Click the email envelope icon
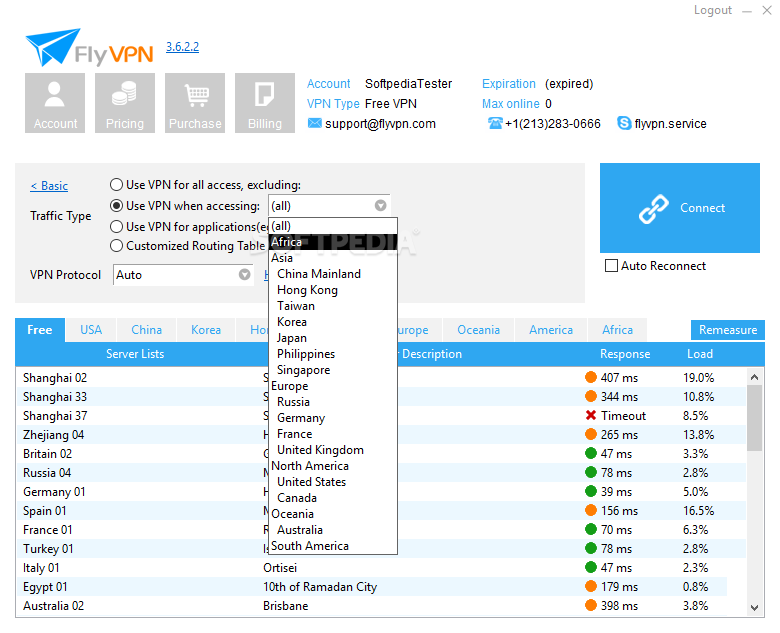The image size is (780, 633). coord(314,123)
